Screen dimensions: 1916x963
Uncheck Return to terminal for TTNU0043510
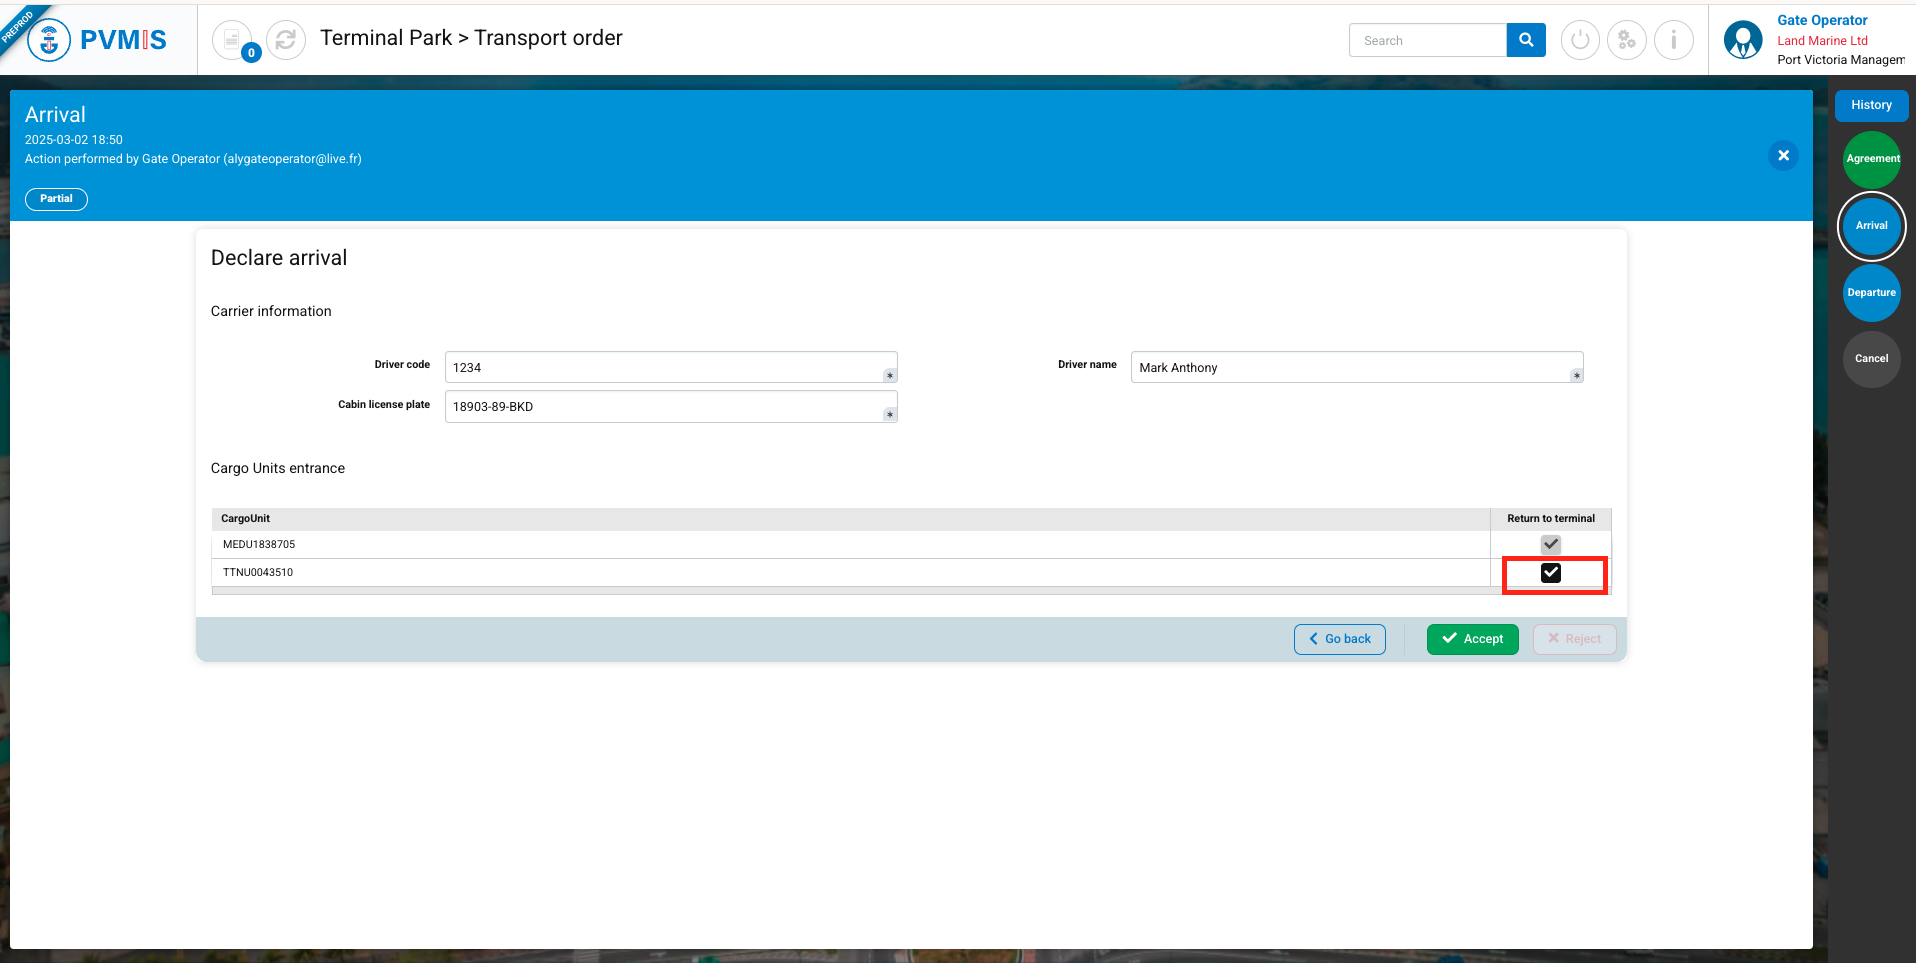(x=1550, y=573)
